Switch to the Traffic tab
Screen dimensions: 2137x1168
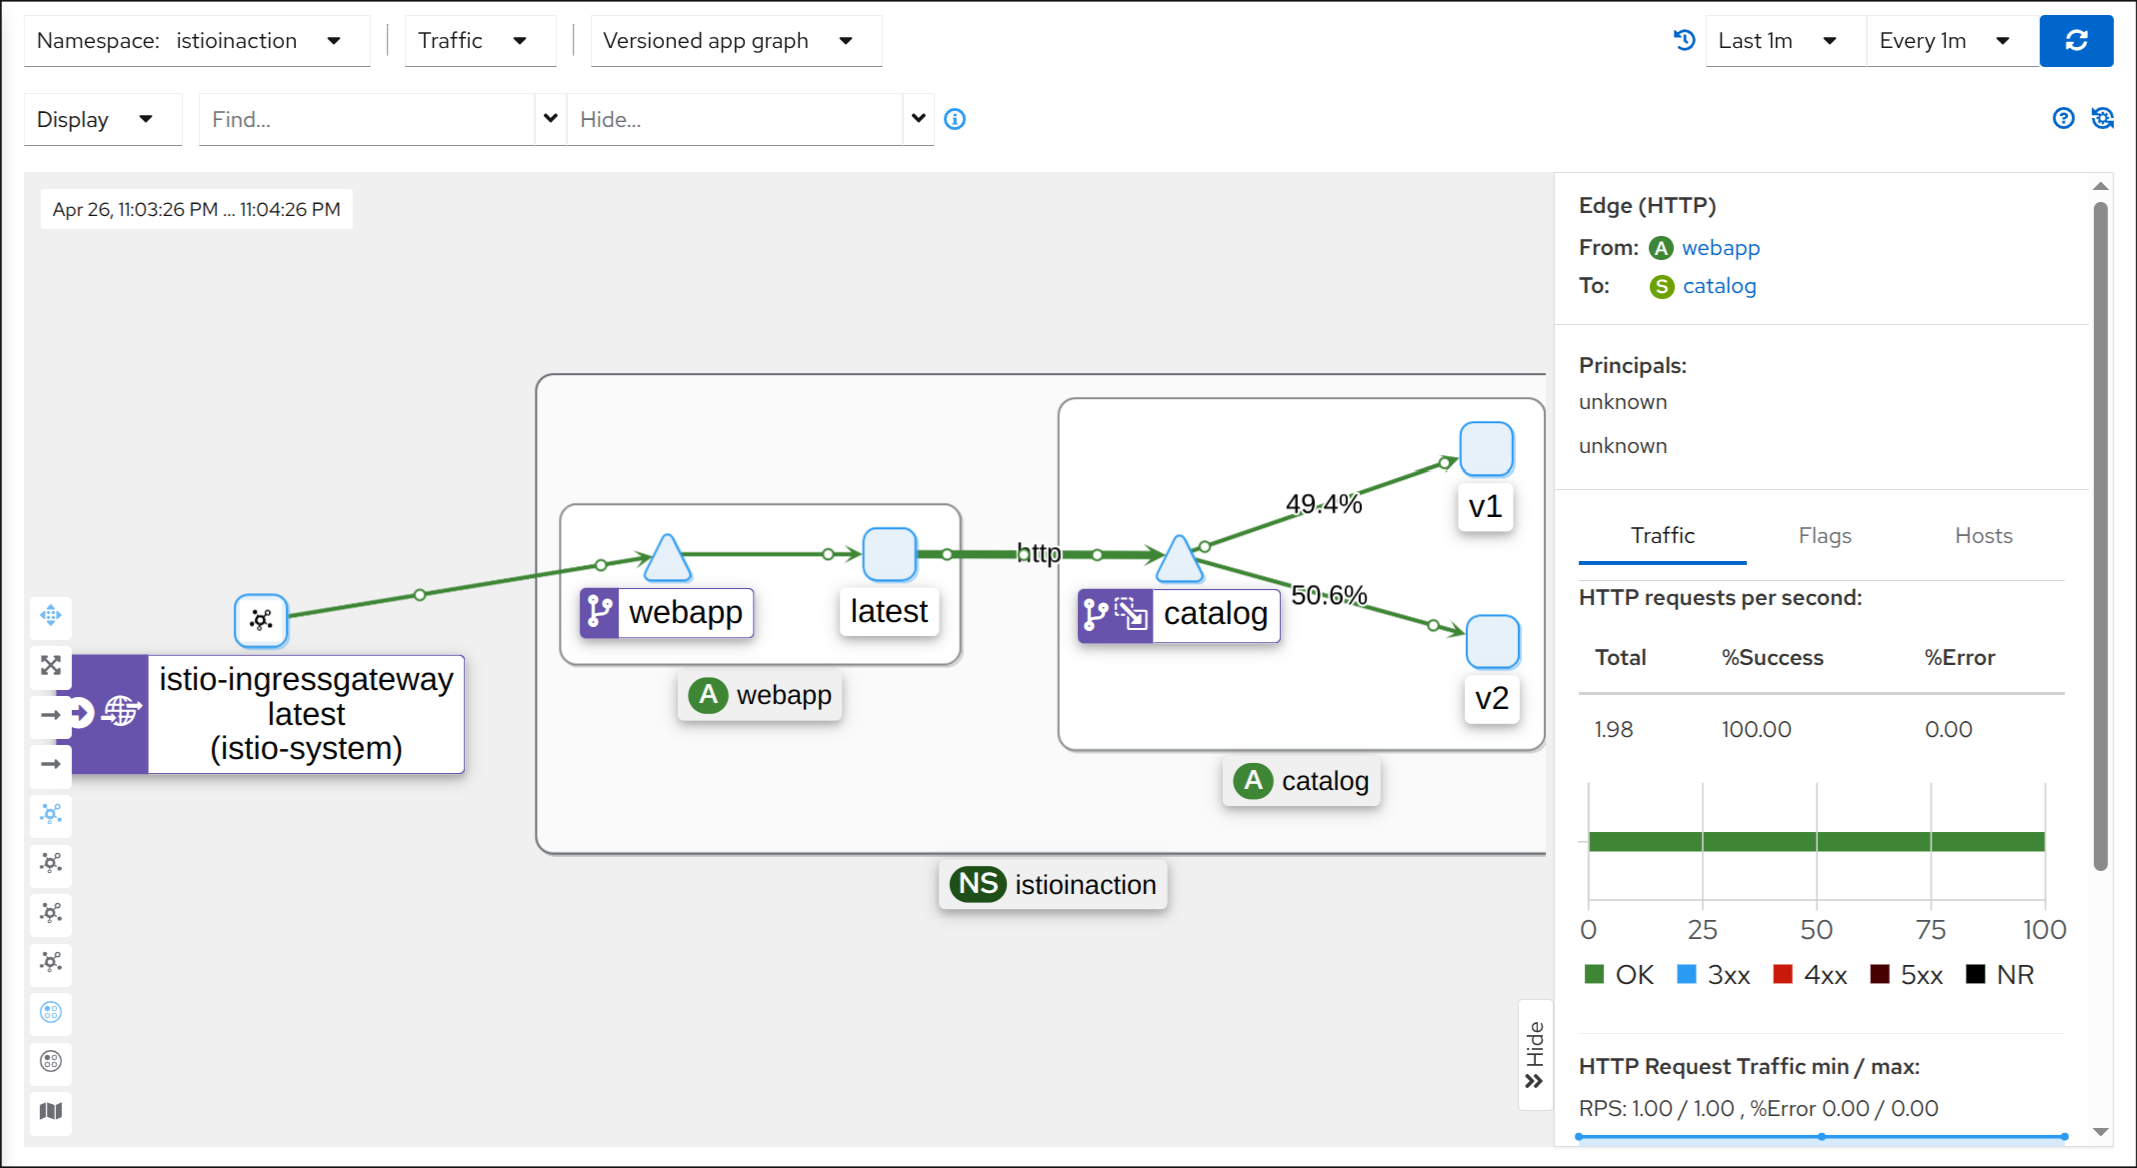[x=1662, y=536]
